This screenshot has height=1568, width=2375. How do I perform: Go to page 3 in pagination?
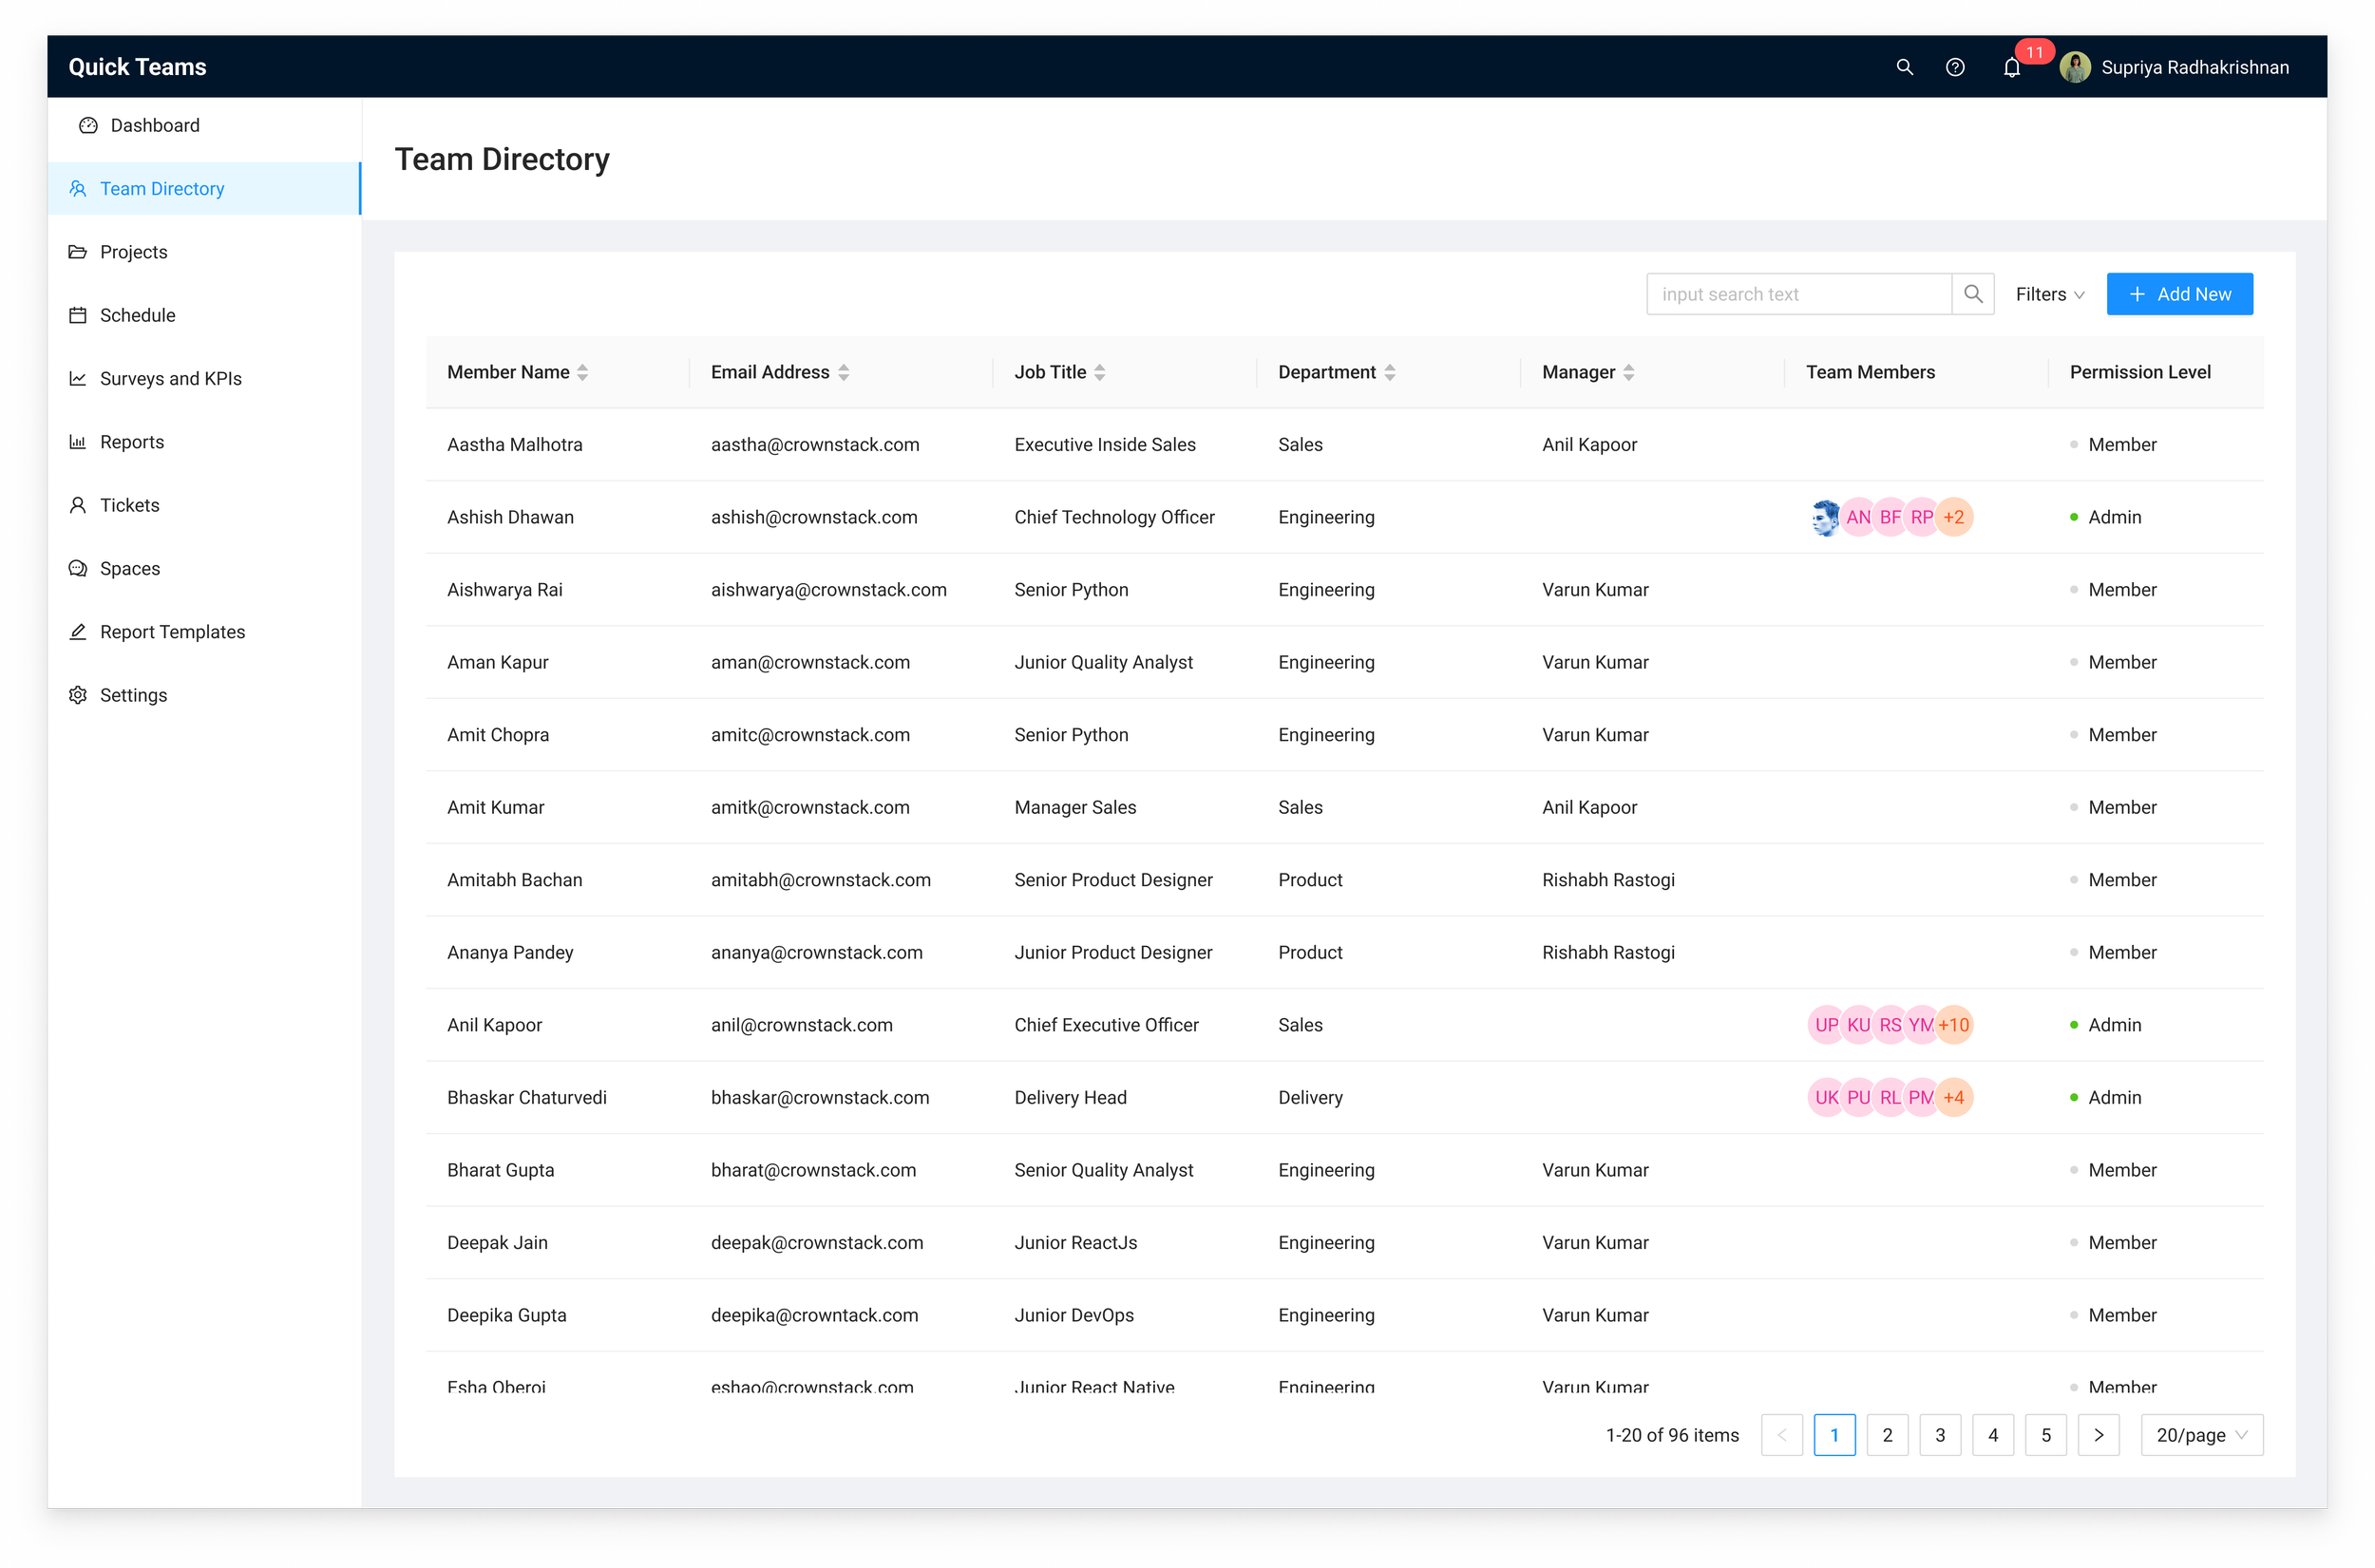tap(1940, 1435)
